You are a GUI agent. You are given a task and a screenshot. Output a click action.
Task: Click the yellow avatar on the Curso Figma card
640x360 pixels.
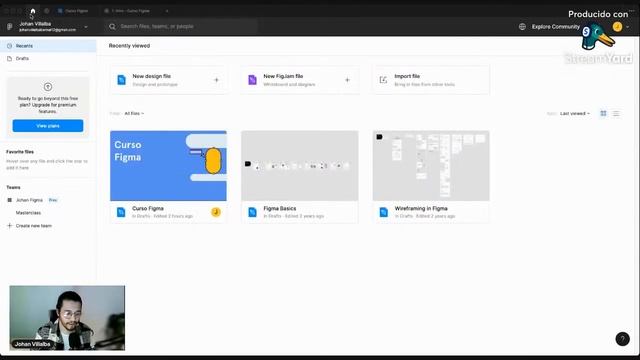[x=216, y=212]
